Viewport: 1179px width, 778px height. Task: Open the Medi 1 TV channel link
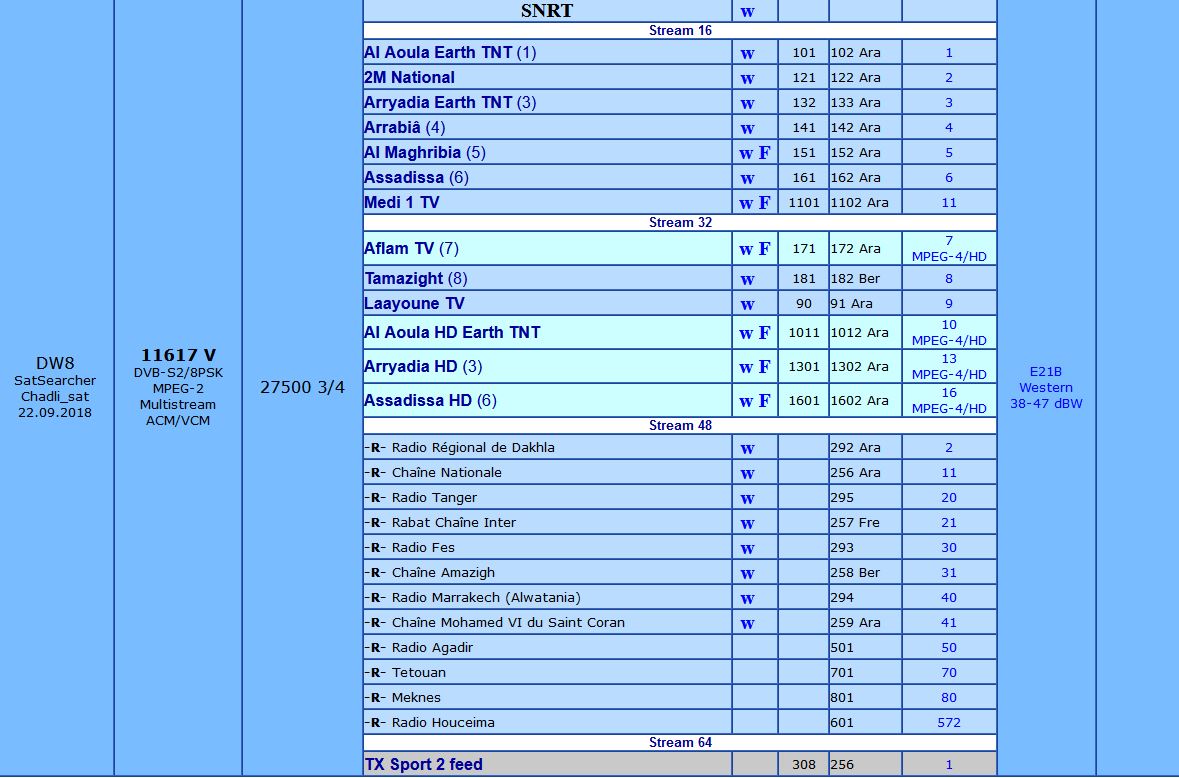click(402, 202)
